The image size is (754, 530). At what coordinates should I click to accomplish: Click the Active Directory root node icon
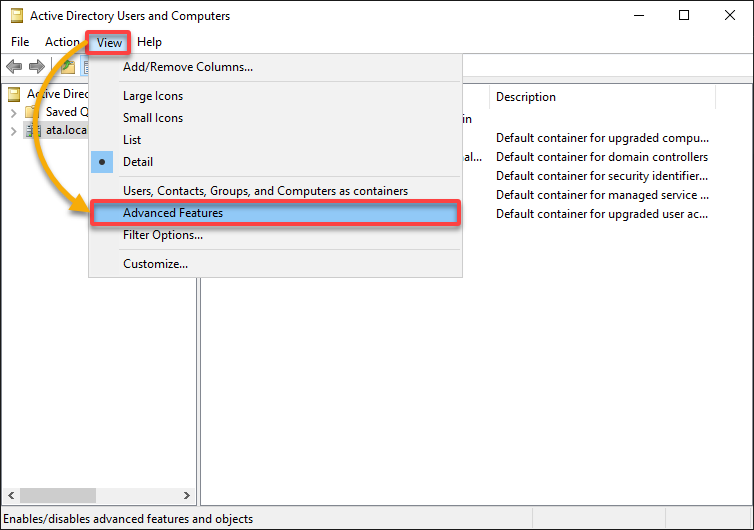14,94
